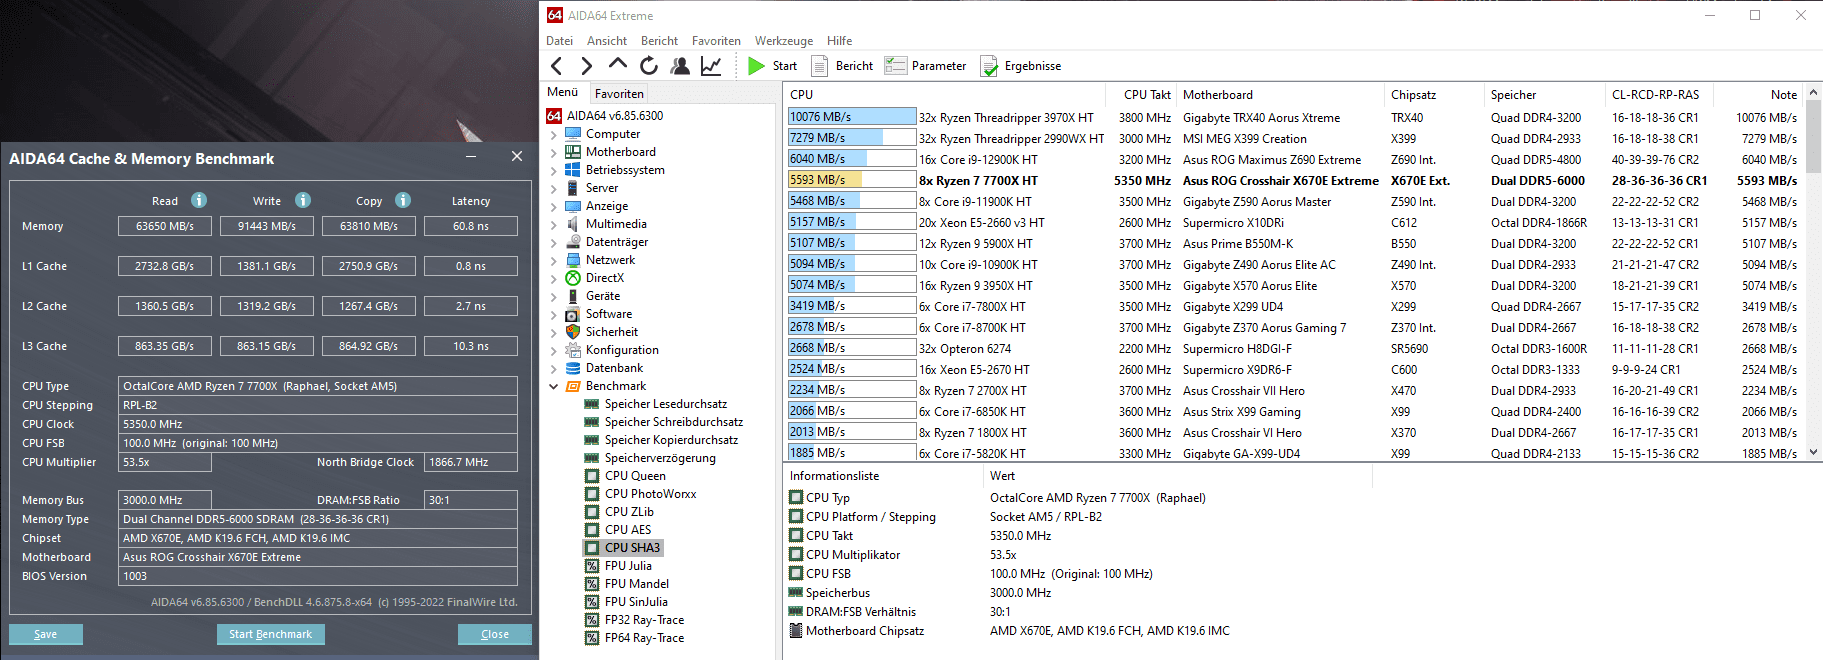Expand the Server tree node
Screen dimensions: 1823x660
point(554,188)
